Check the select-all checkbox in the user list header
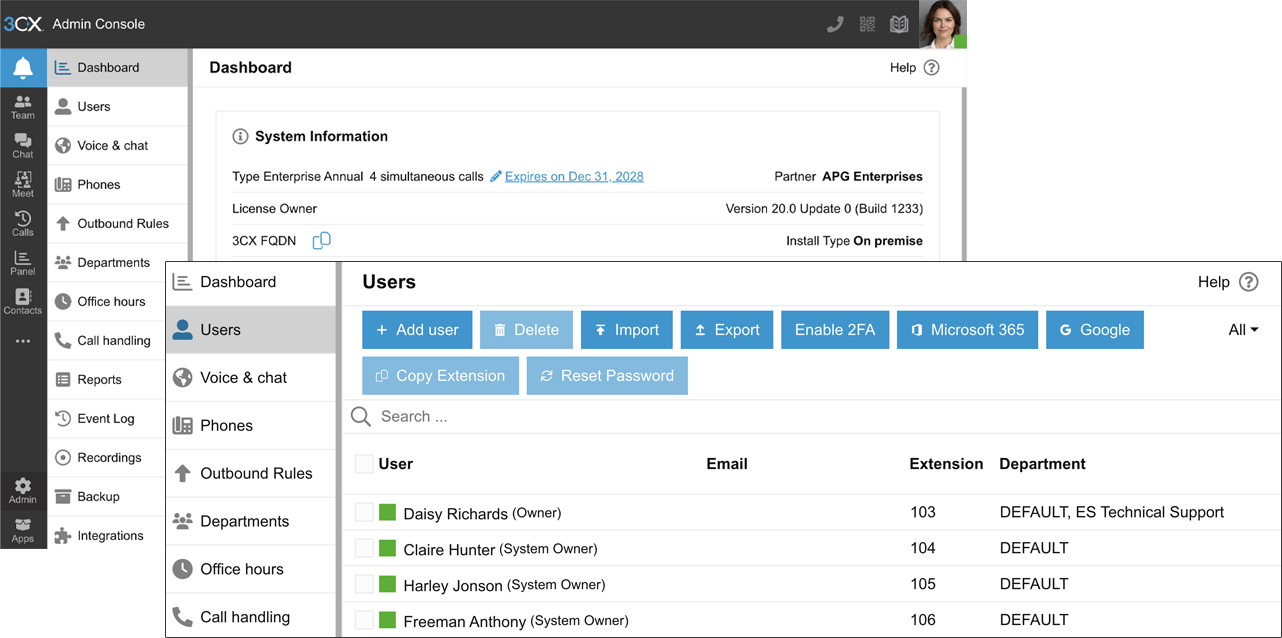Screen dimensions: 1282x638 pyautogui.click(x=364, y=464)
